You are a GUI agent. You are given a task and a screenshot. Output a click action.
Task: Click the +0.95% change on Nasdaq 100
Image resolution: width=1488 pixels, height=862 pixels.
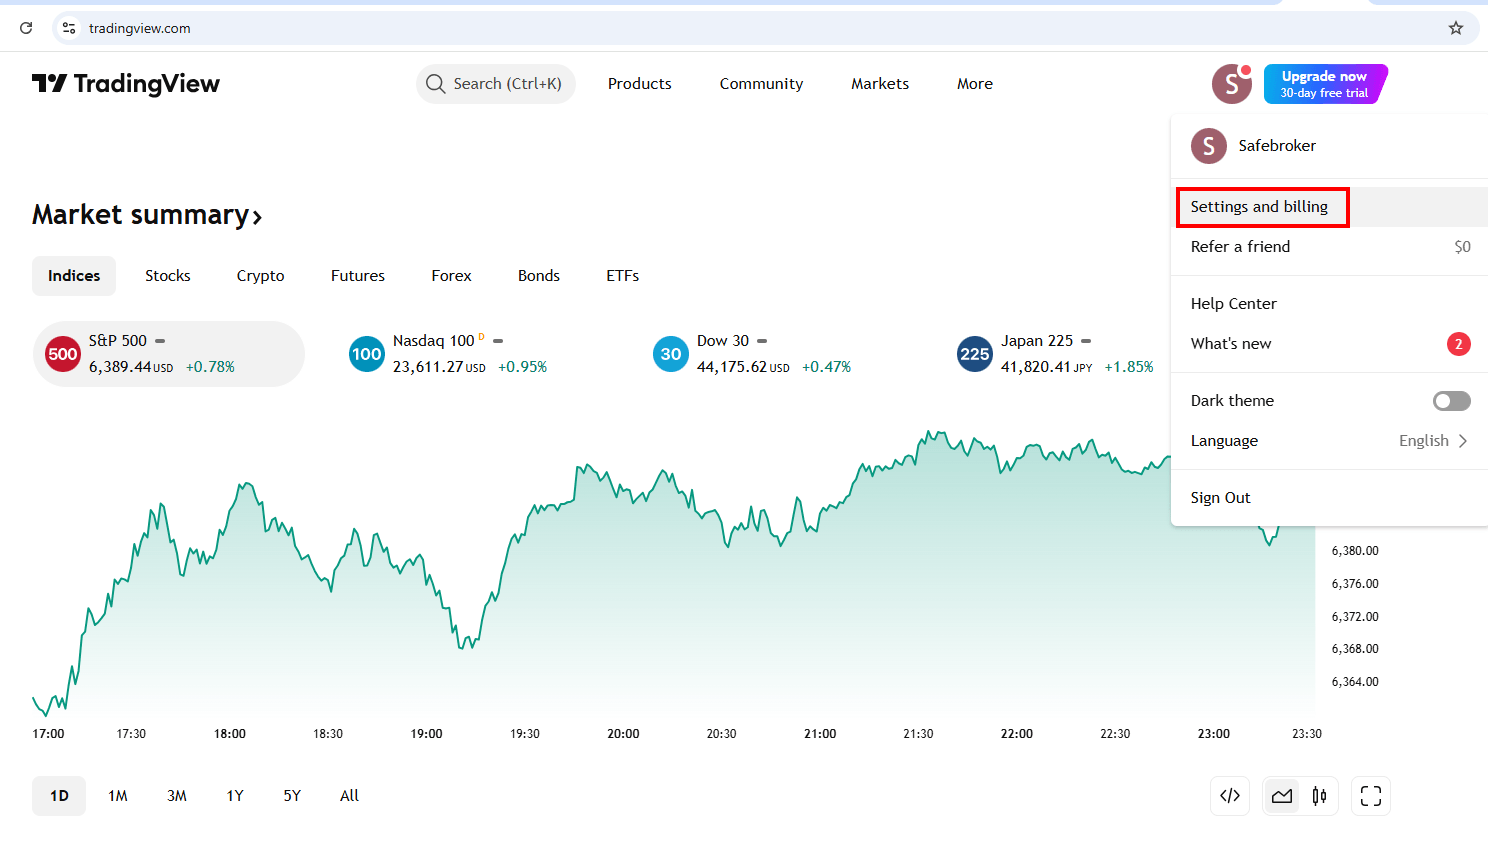(523, 367)
